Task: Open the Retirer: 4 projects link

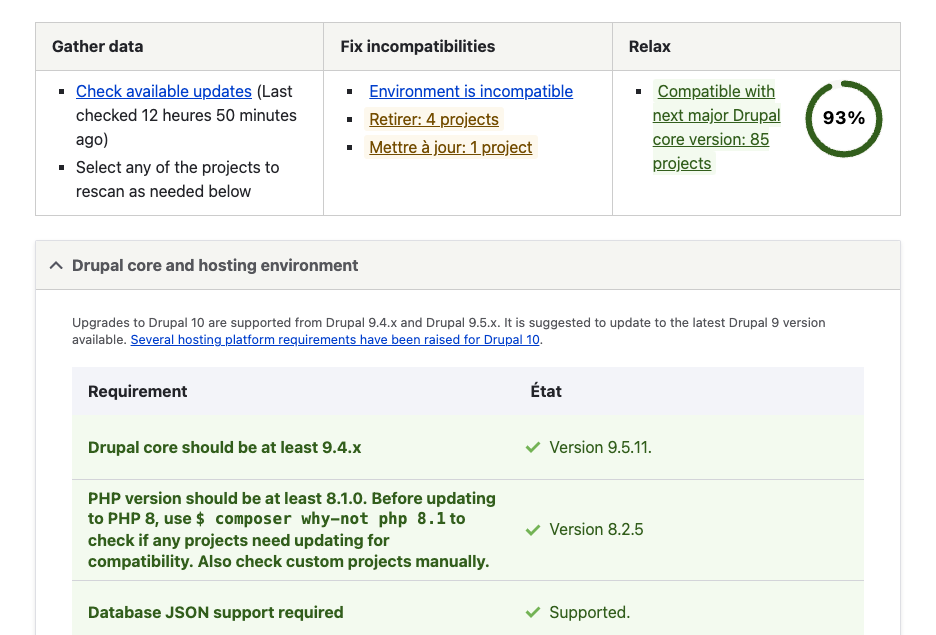Action: click(x=434, y=119)
